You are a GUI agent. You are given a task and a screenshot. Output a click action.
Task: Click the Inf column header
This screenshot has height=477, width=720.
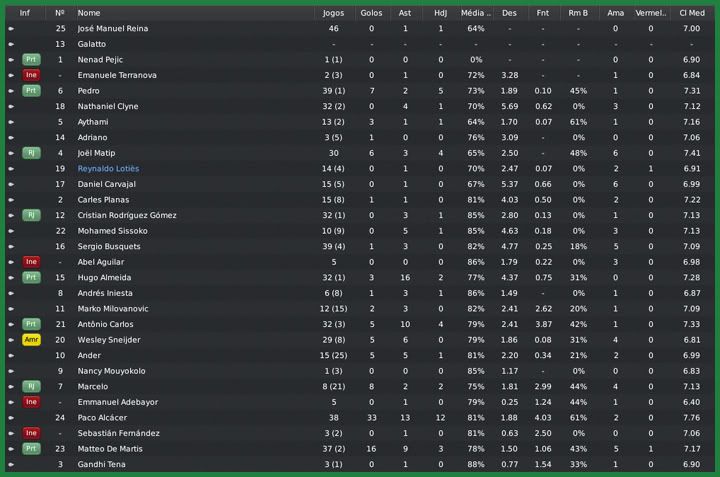(x=25, y=13)
